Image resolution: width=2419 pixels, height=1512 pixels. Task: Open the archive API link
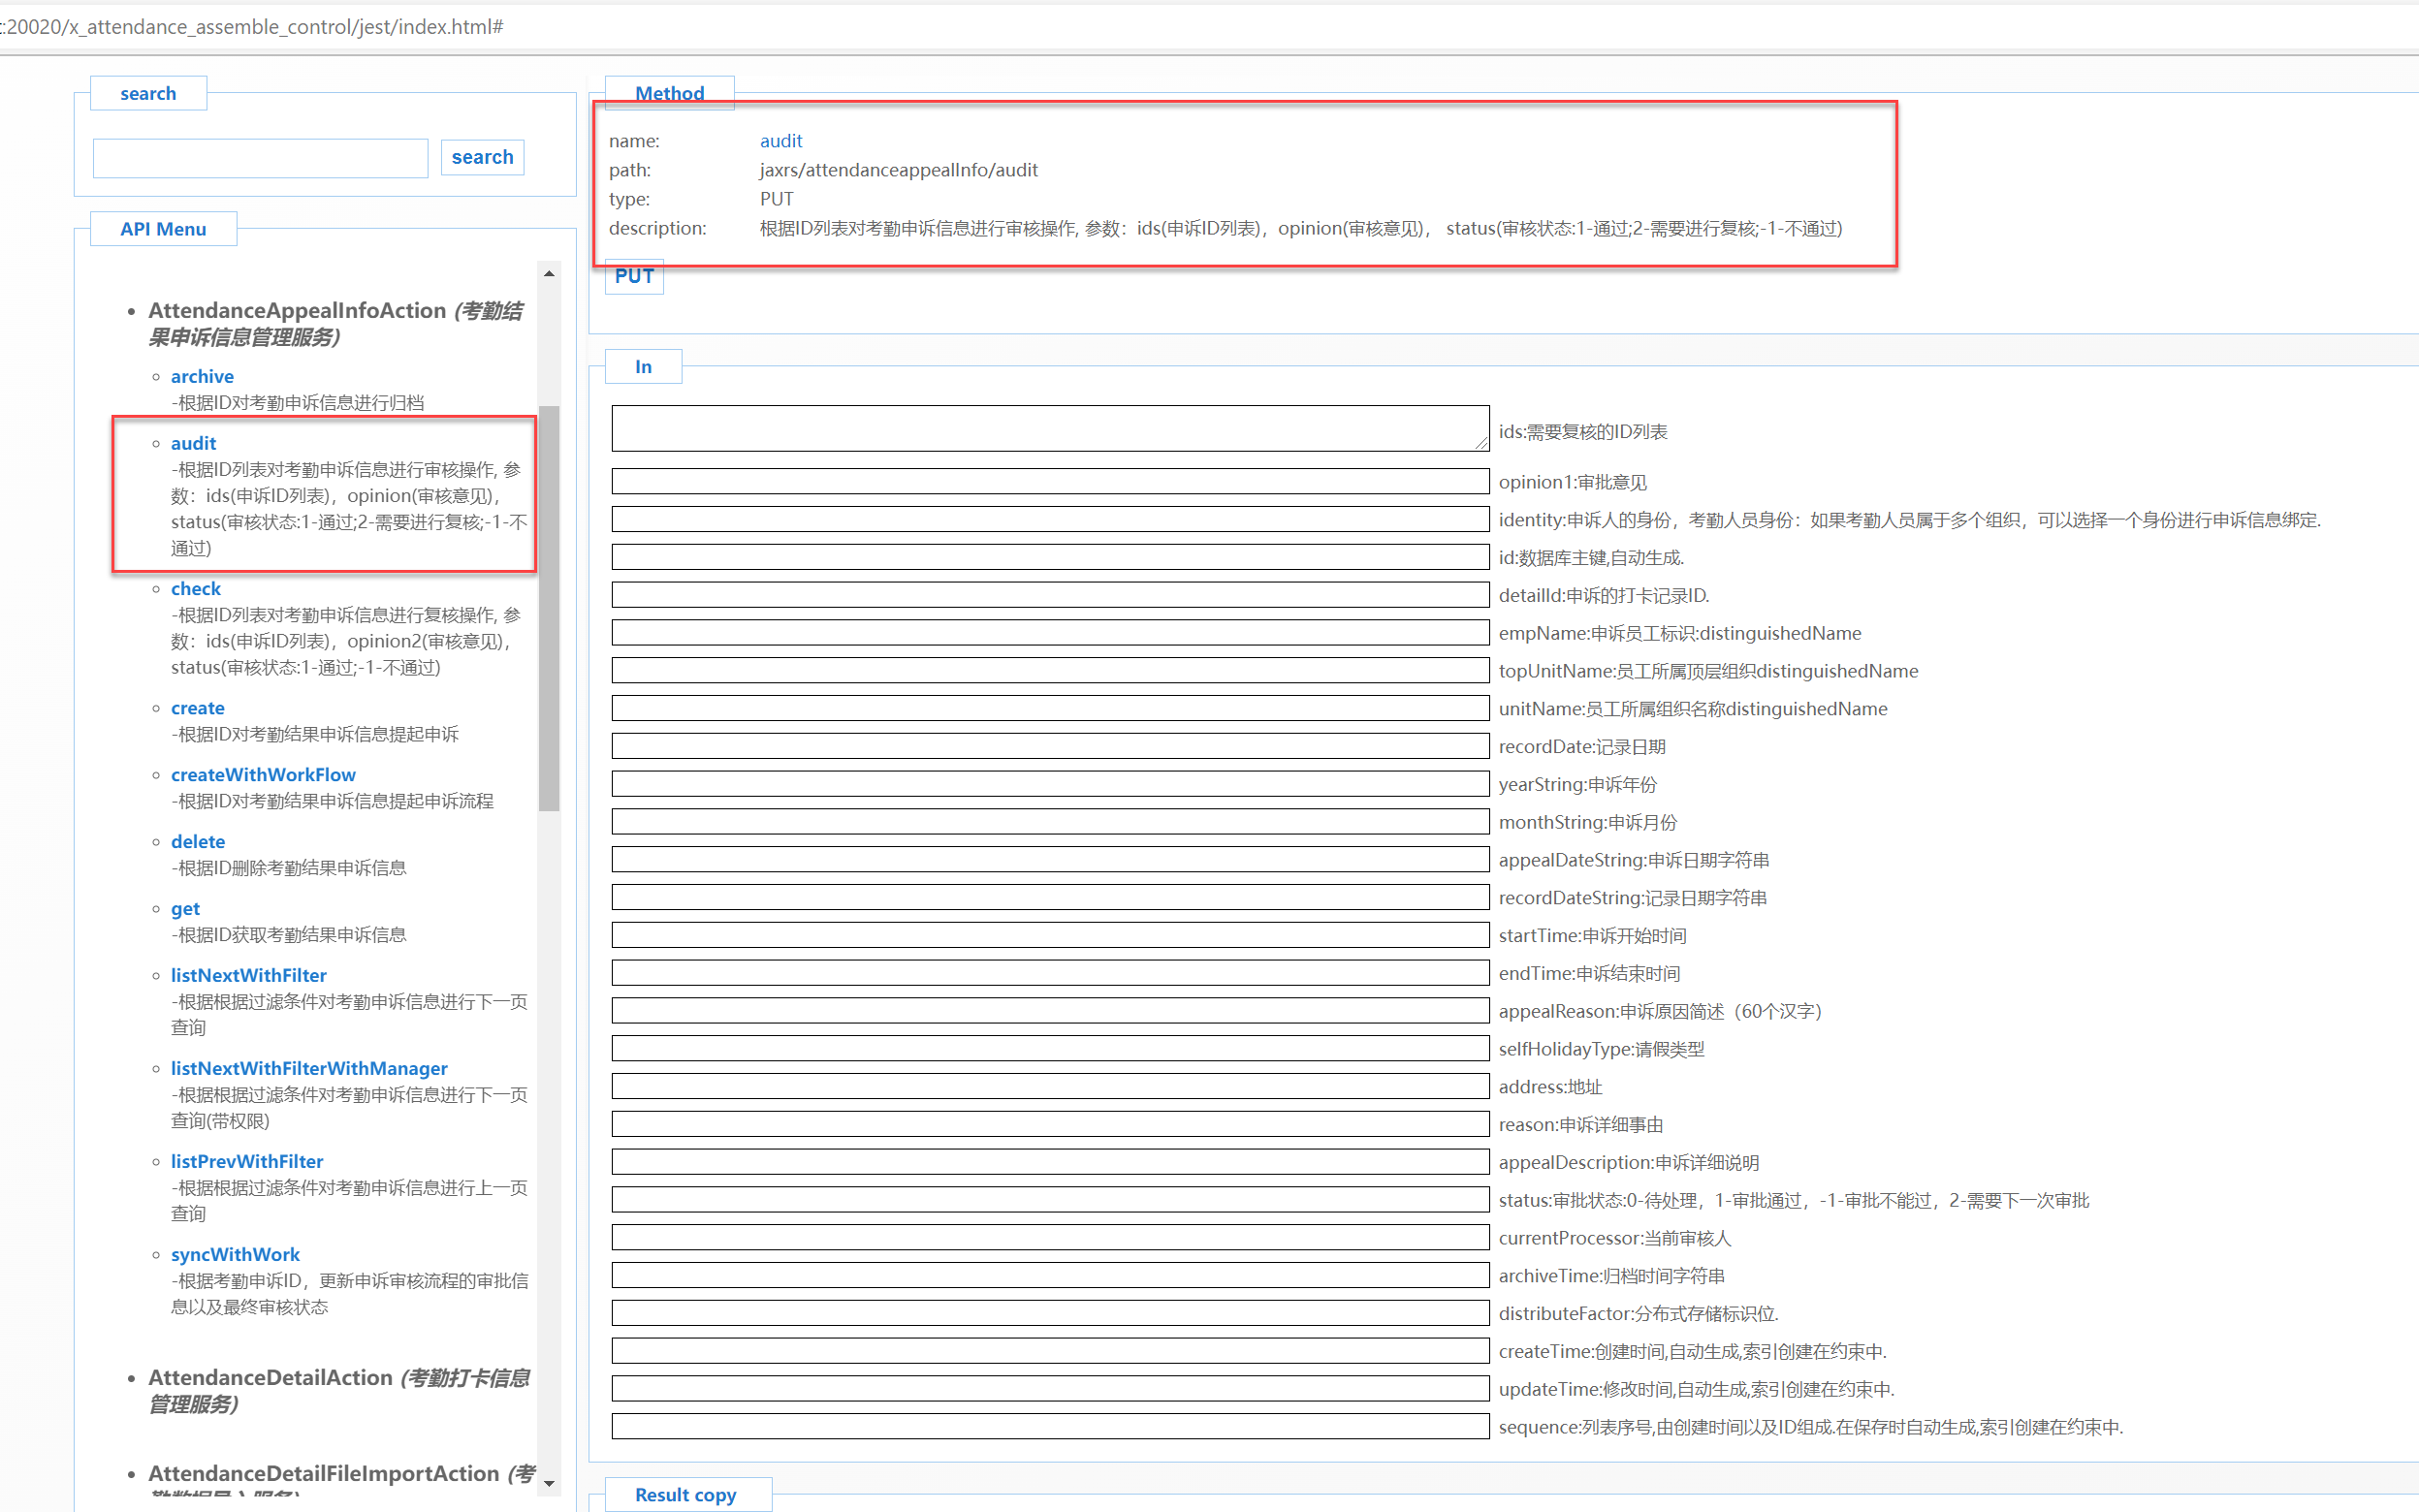(x=202, y=376)
